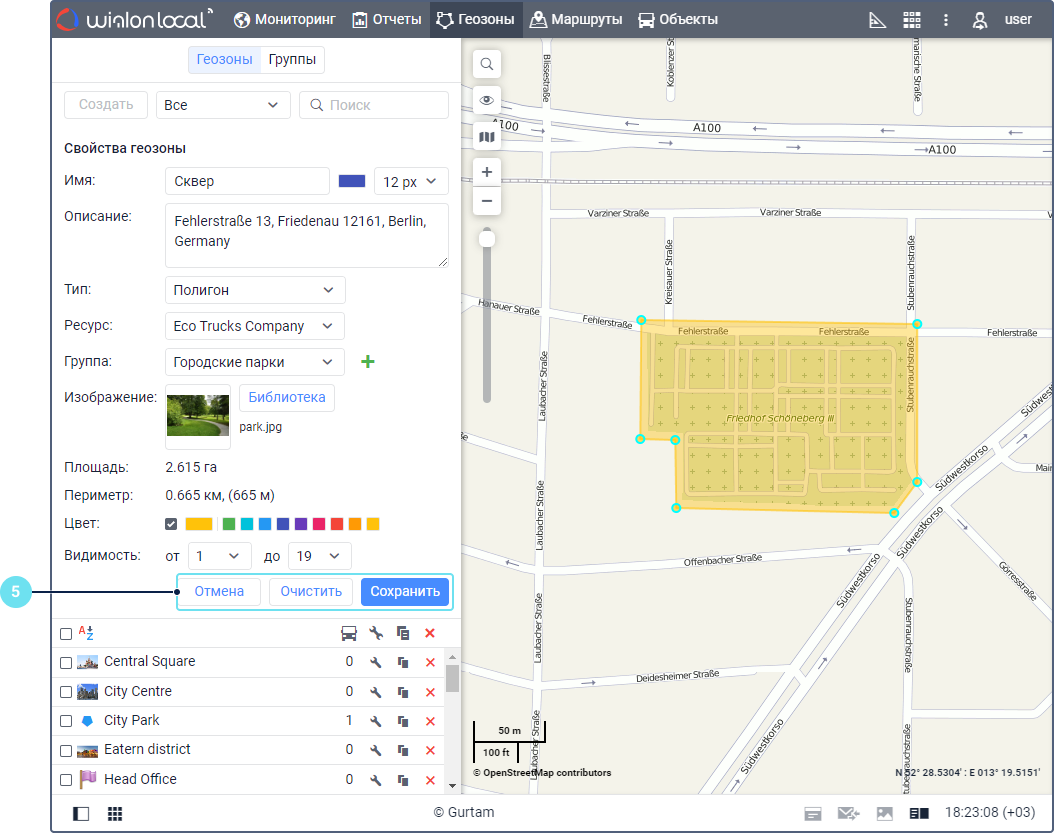Screen dimensions: 1054x833
Task: Switch to the Группы tab
Action: tap(292, 60)
